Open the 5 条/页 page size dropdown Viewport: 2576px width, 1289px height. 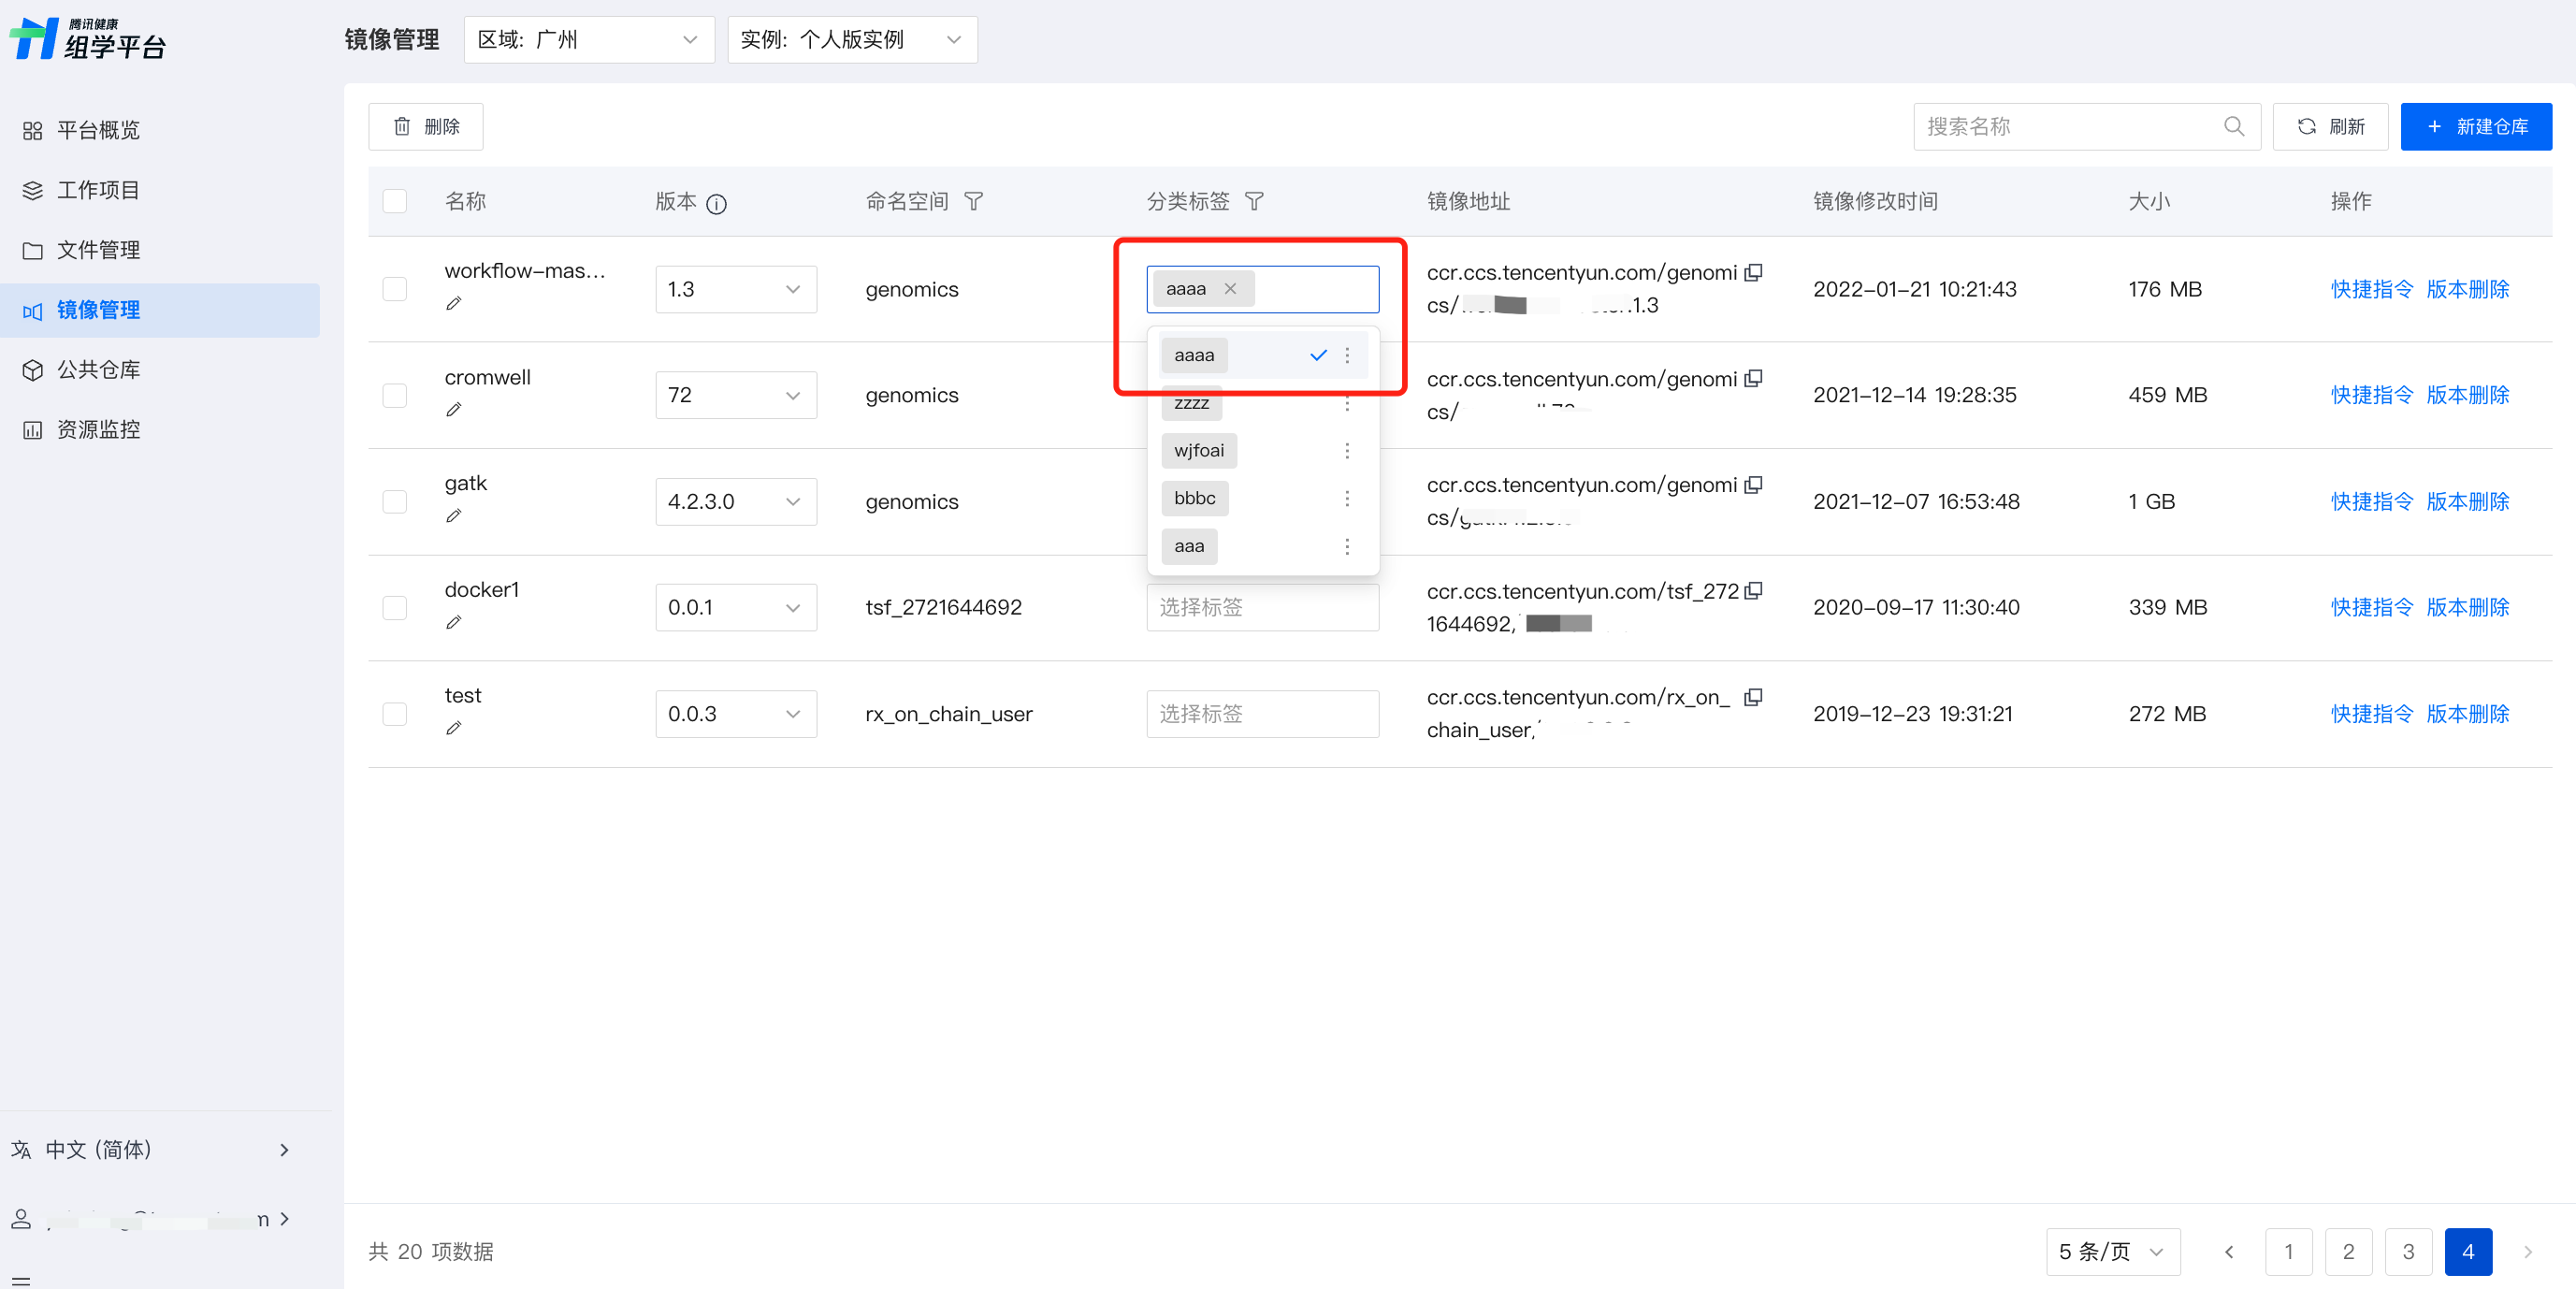[x=2112, y=1252]
